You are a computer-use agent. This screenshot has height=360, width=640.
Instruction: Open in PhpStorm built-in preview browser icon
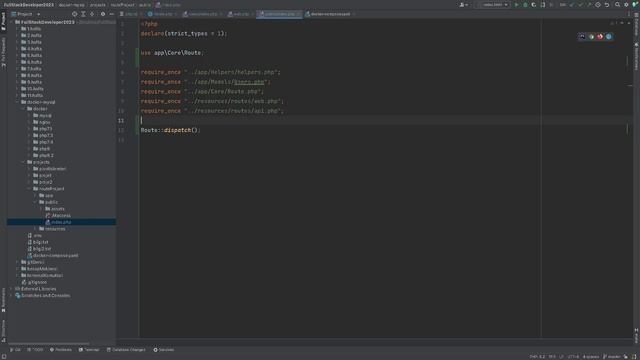[582, 36]
